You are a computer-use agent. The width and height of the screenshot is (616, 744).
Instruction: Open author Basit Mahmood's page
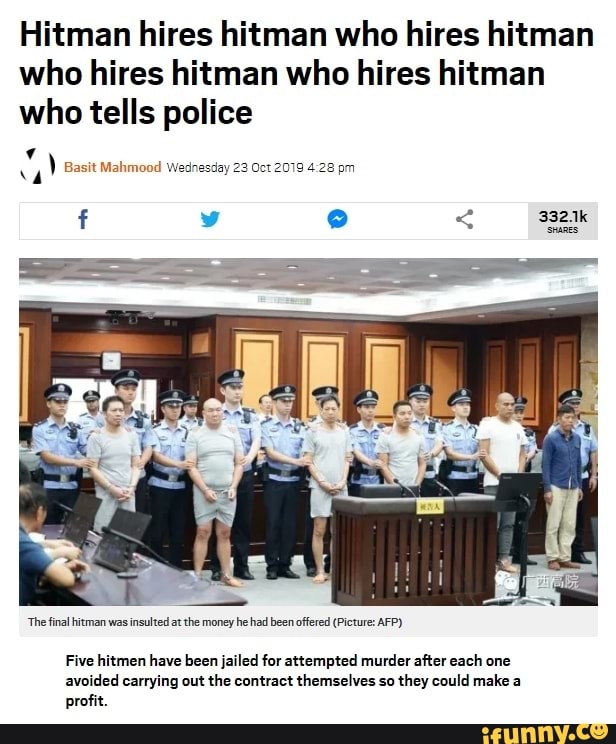[x=112, y=167]
